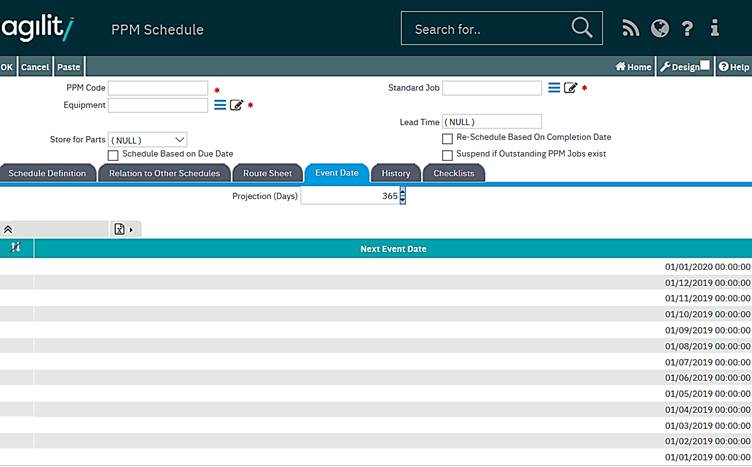Click the Excel export icon above grid
The height and width of the screenshot is (467, 752).
(x=120, y=229)
